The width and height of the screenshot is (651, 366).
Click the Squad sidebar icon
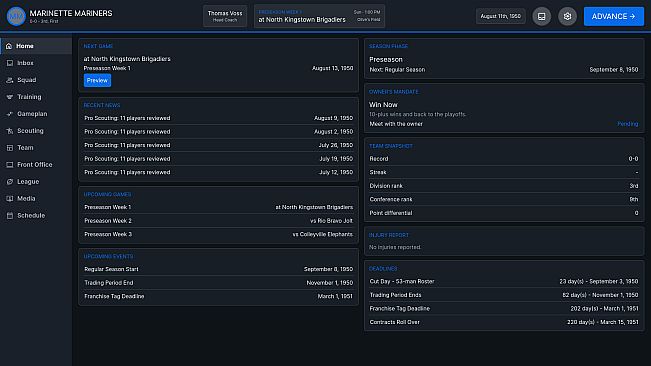pos(10,80)
